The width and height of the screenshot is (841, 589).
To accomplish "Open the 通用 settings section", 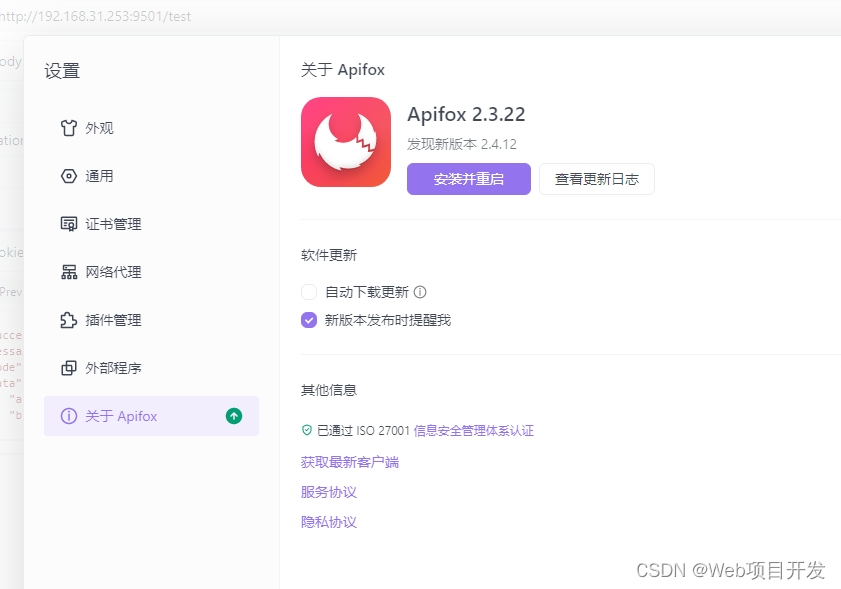I will 151,176.
